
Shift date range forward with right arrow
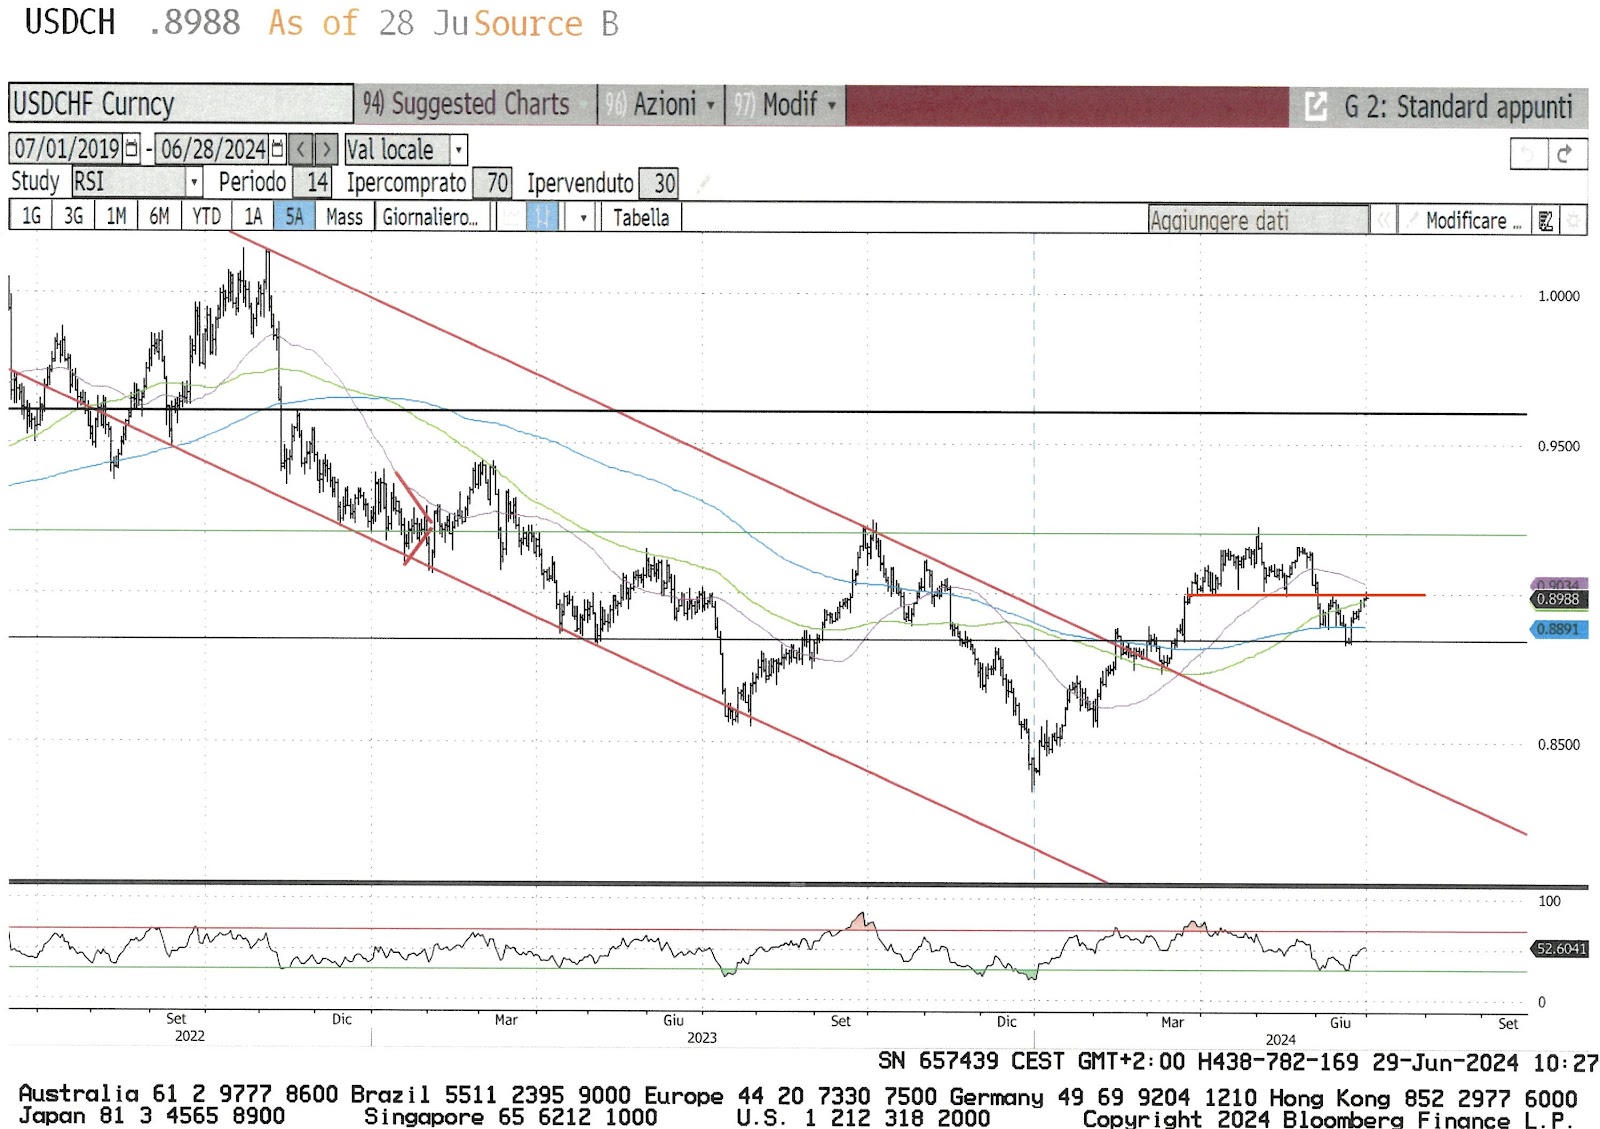click(x=326, y=149)
